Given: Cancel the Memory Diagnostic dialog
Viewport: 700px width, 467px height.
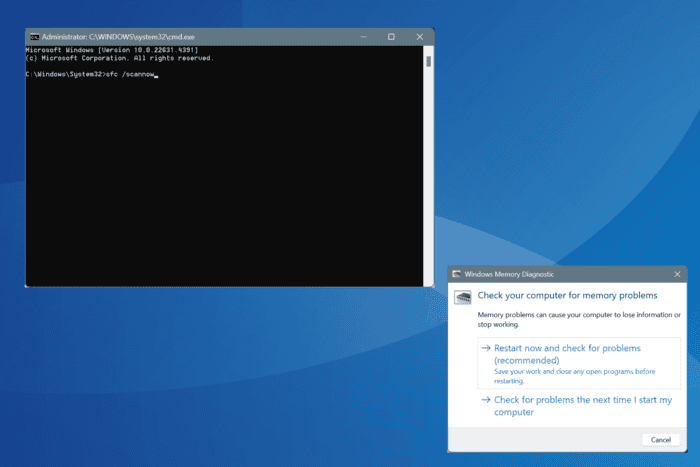Looking at the screenshot, I should (661, 440).
